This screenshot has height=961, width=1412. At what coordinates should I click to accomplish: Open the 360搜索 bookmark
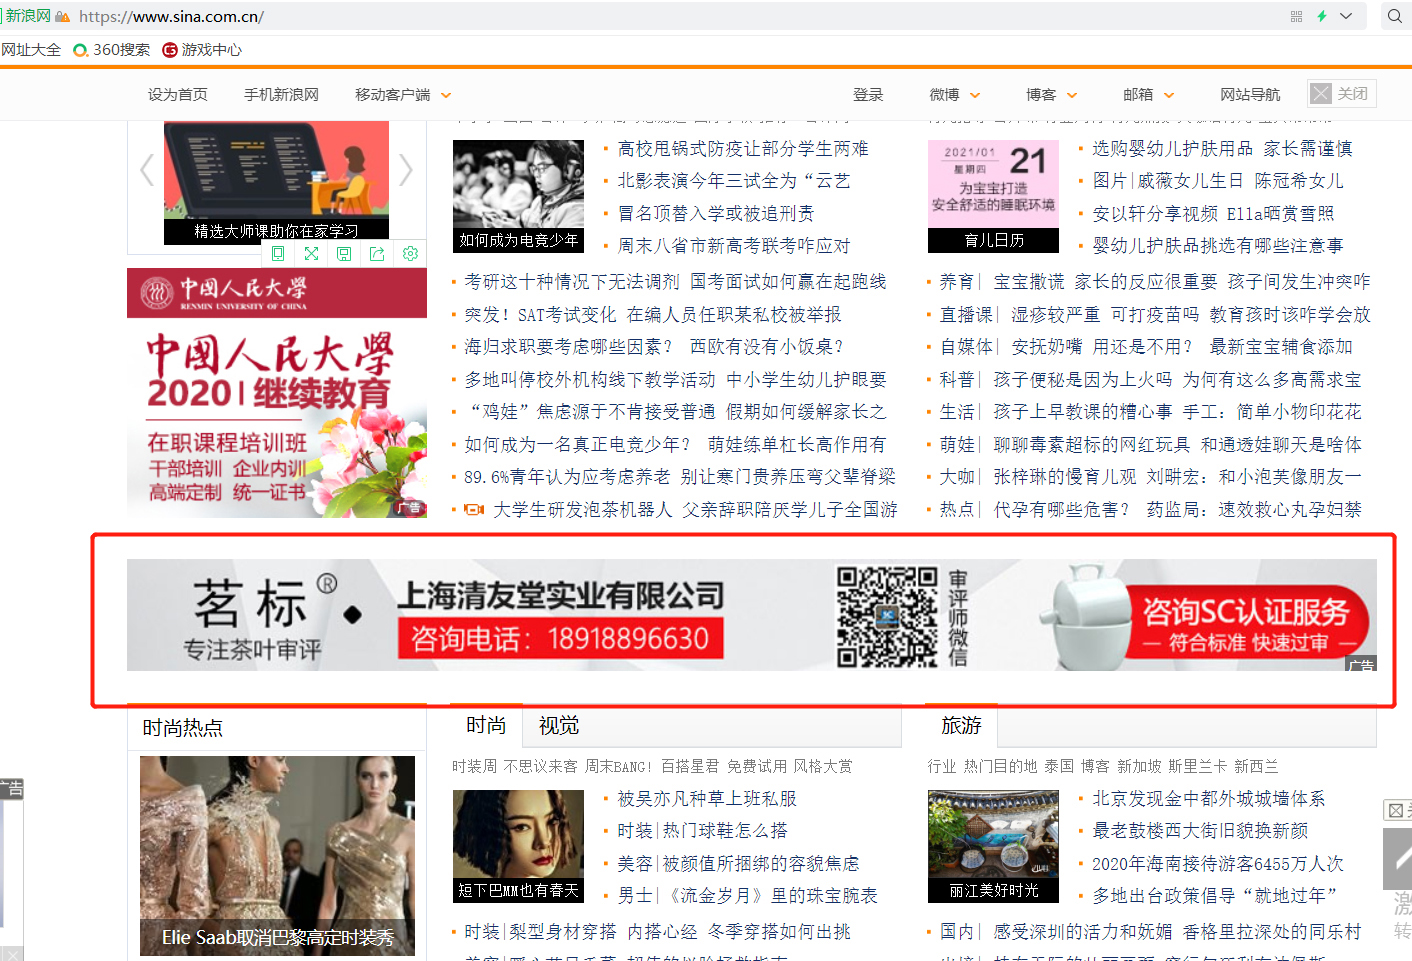112,50
